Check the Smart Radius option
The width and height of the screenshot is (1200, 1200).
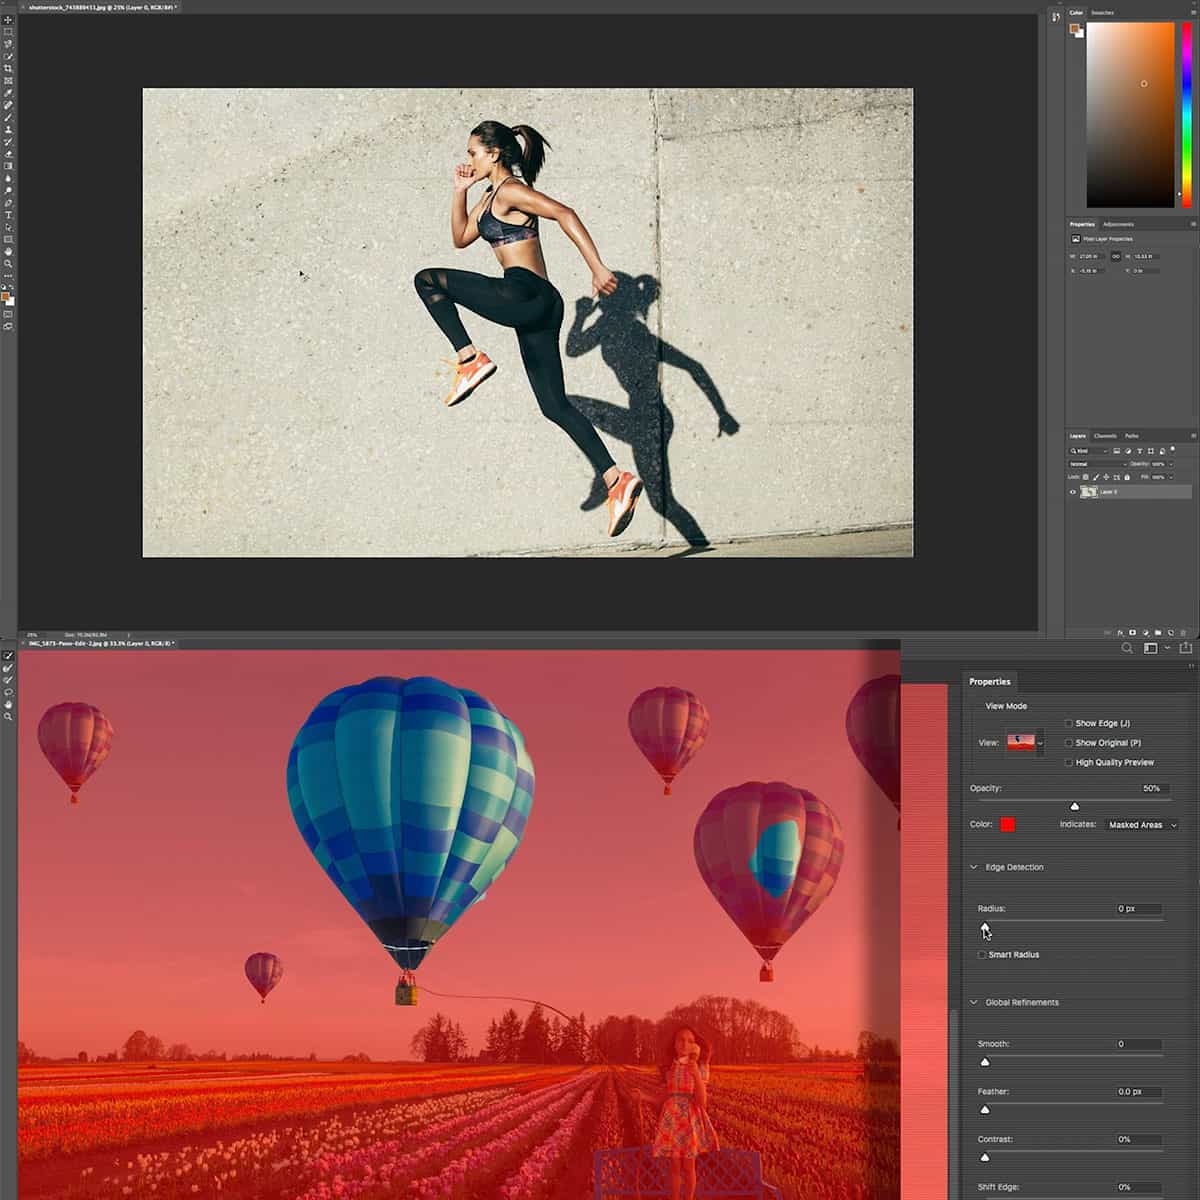coord(982,955)
